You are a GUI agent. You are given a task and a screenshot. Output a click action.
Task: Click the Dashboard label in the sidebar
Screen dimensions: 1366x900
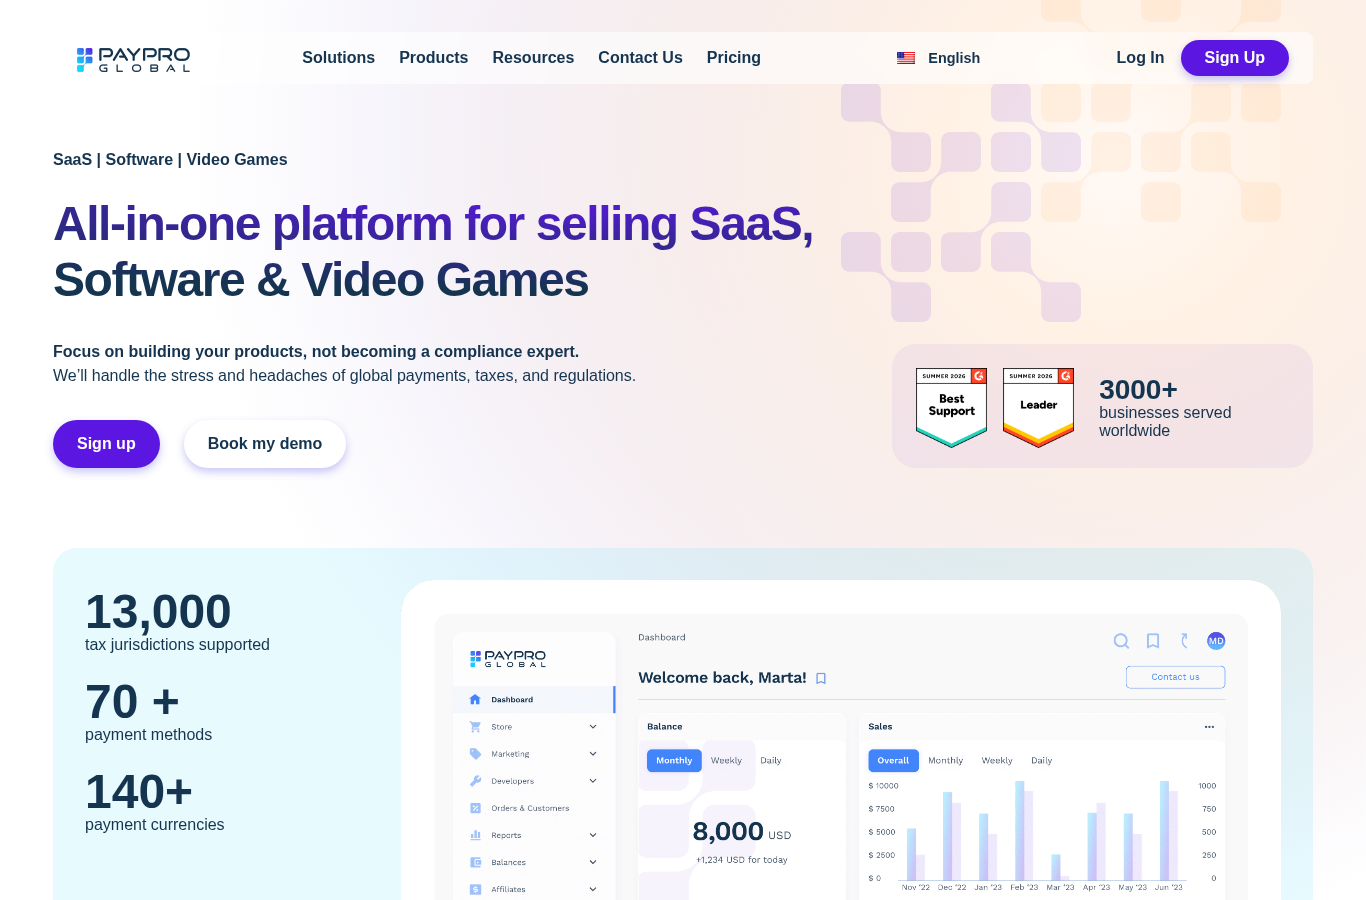click(512, 700)
